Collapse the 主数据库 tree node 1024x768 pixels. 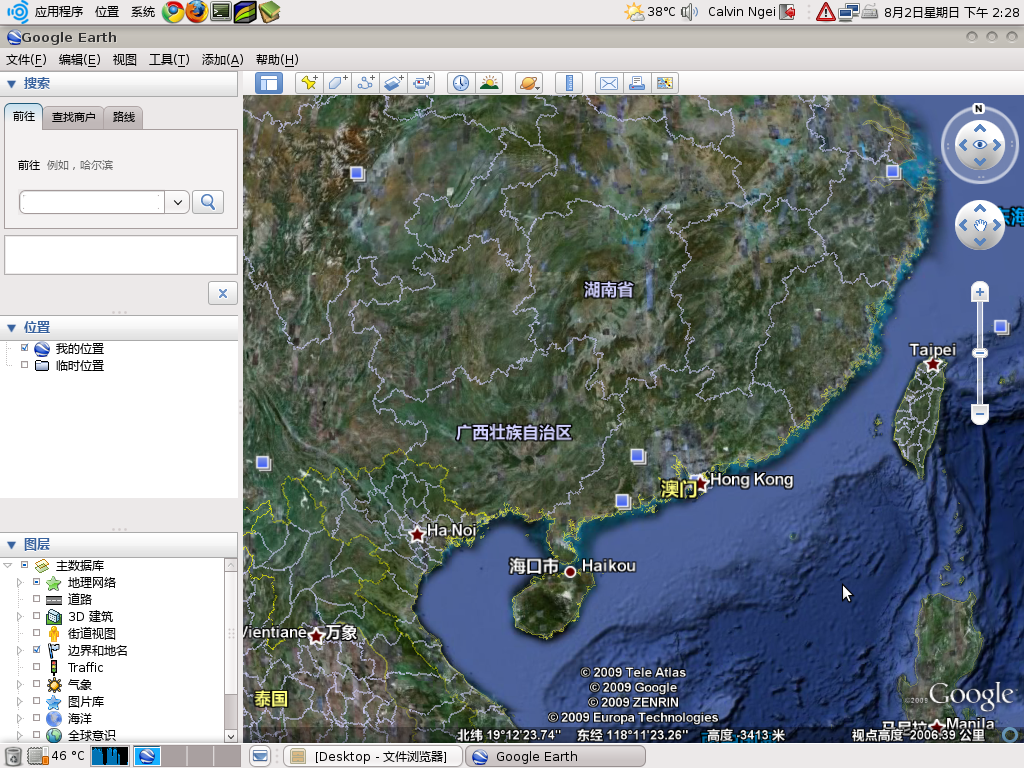coord(7,565)
